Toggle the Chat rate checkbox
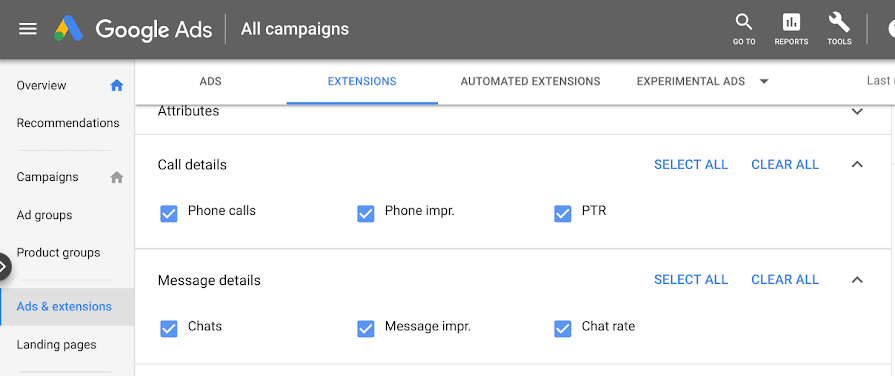This screenshot has width=895, height=376. (x=562, y=329)
